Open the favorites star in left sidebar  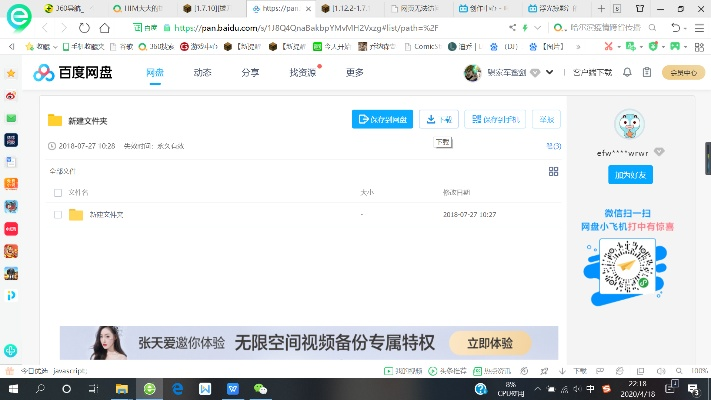coord(11,73)
